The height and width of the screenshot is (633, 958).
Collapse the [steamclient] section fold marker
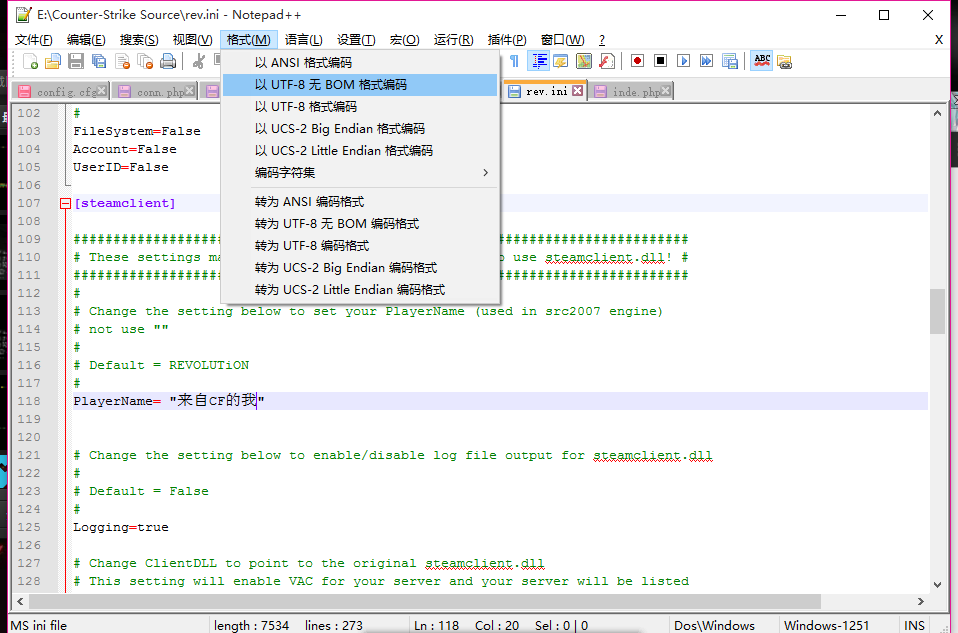65,203
